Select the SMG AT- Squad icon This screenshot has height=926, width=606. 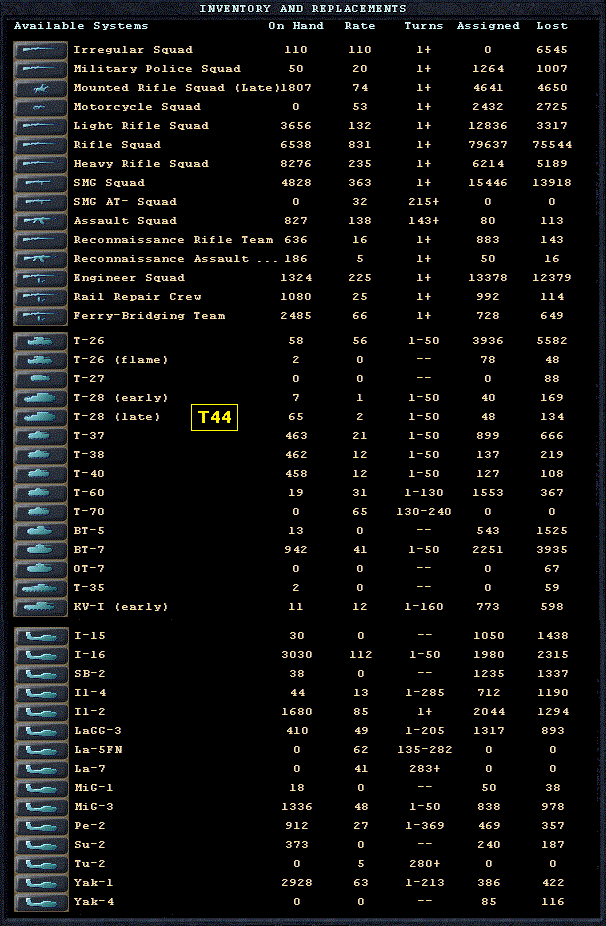coord(40,201)
